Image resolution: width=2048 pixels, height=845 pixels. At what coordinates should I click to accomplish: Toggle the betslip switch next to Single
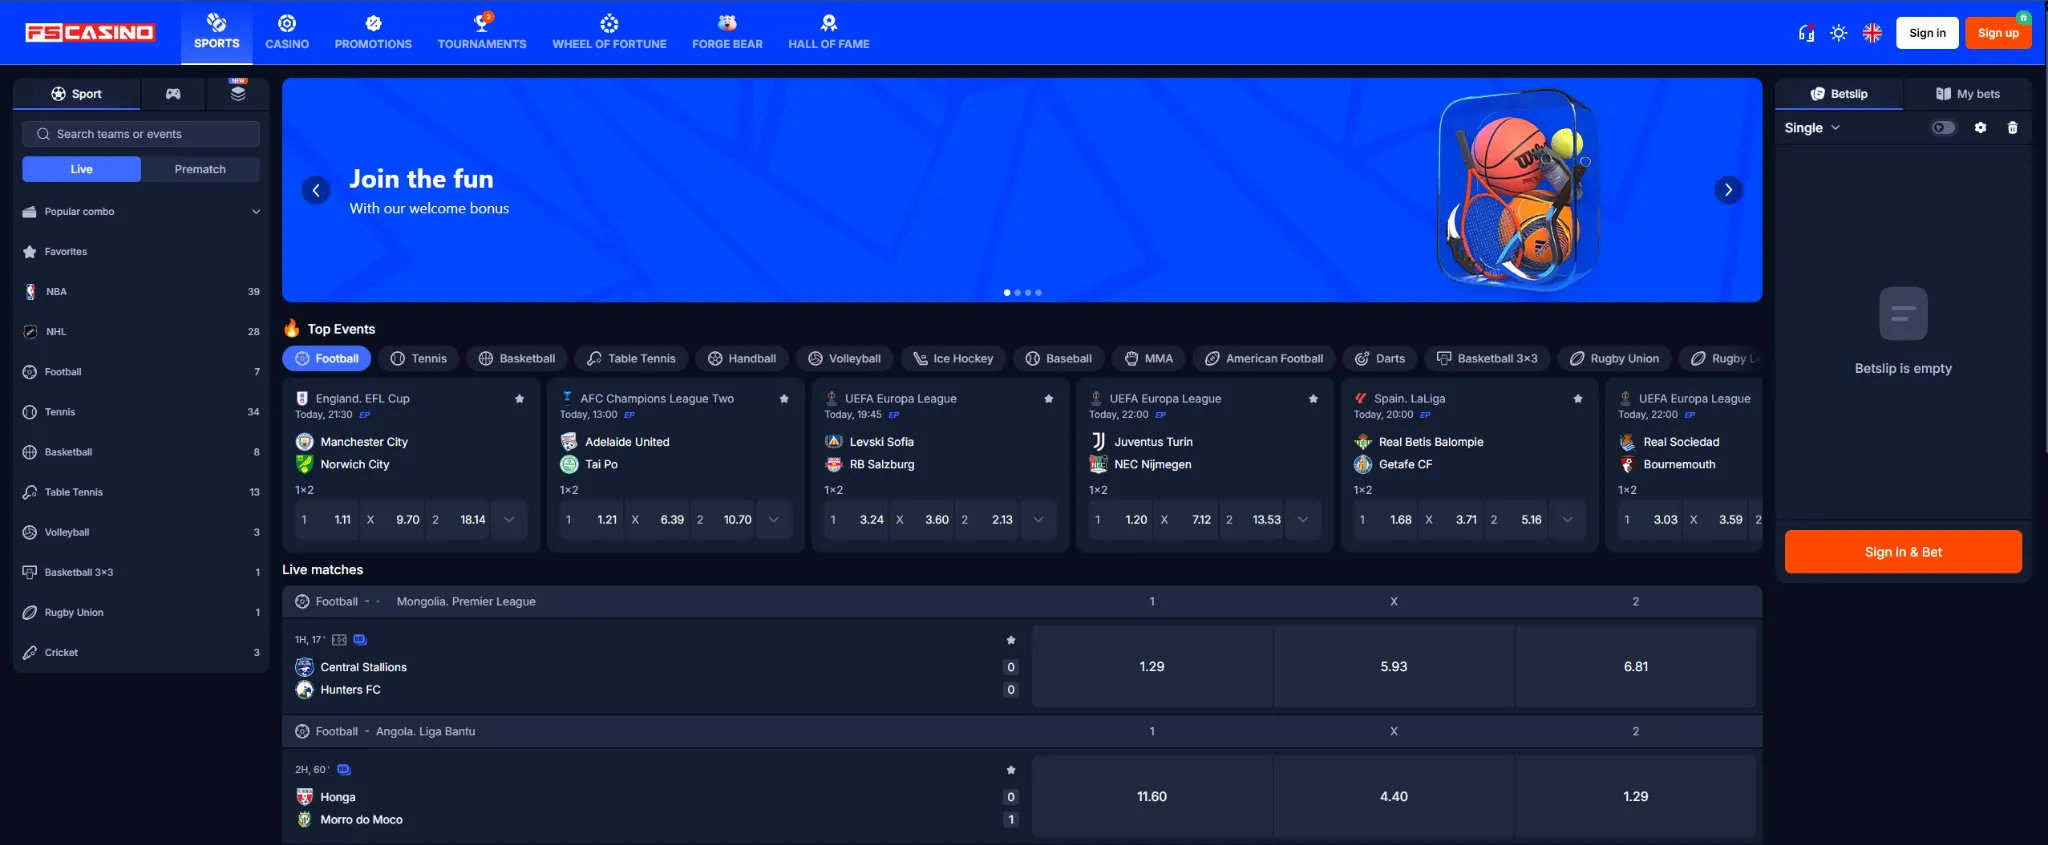(1943, 128)
